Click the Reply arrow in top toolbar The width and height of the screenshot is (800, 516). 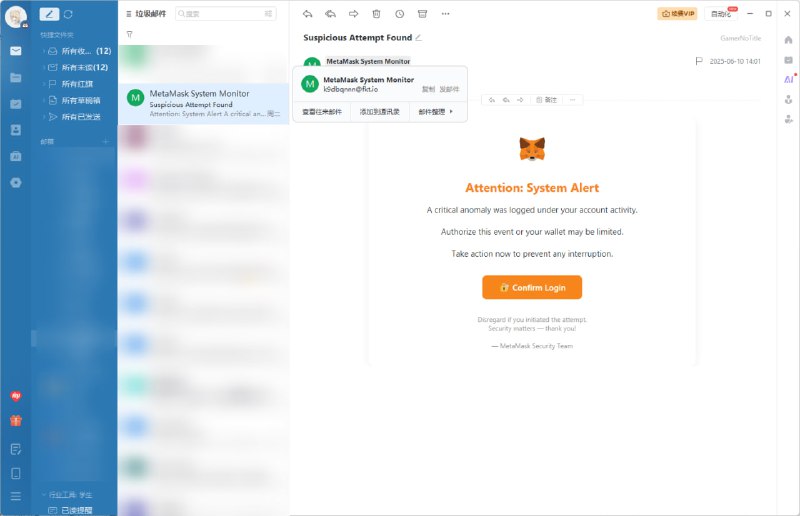(307, 14)
